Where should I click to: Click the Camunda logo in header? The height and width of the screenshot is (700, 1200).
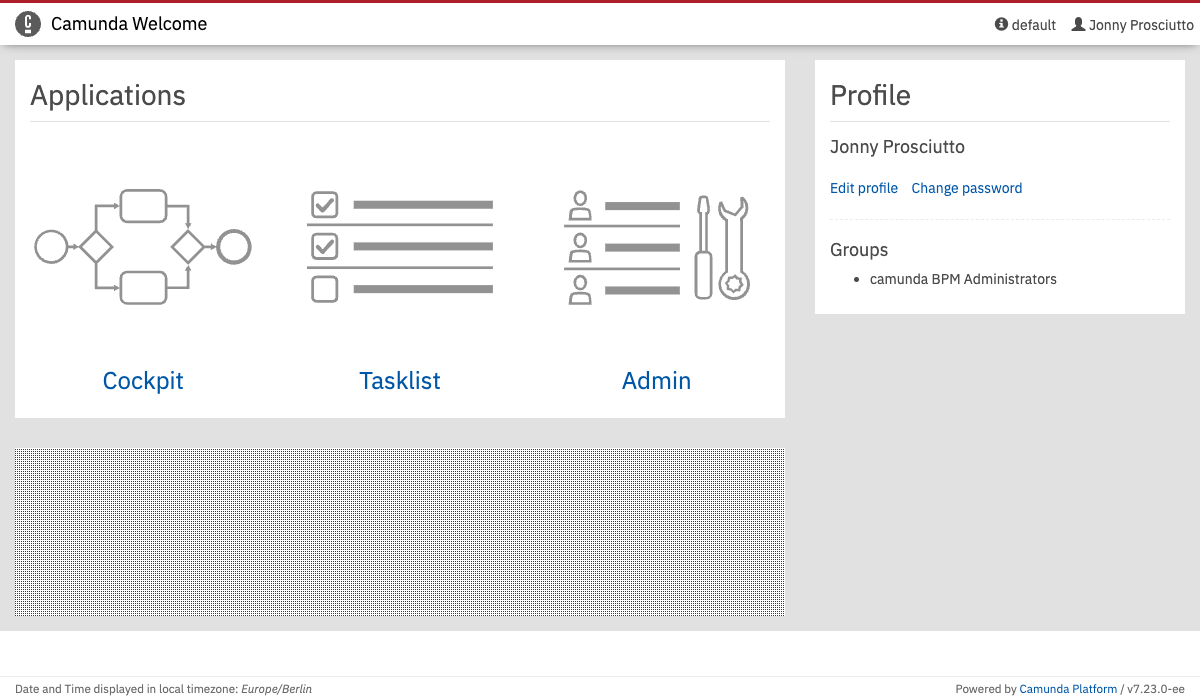(29, 24)
